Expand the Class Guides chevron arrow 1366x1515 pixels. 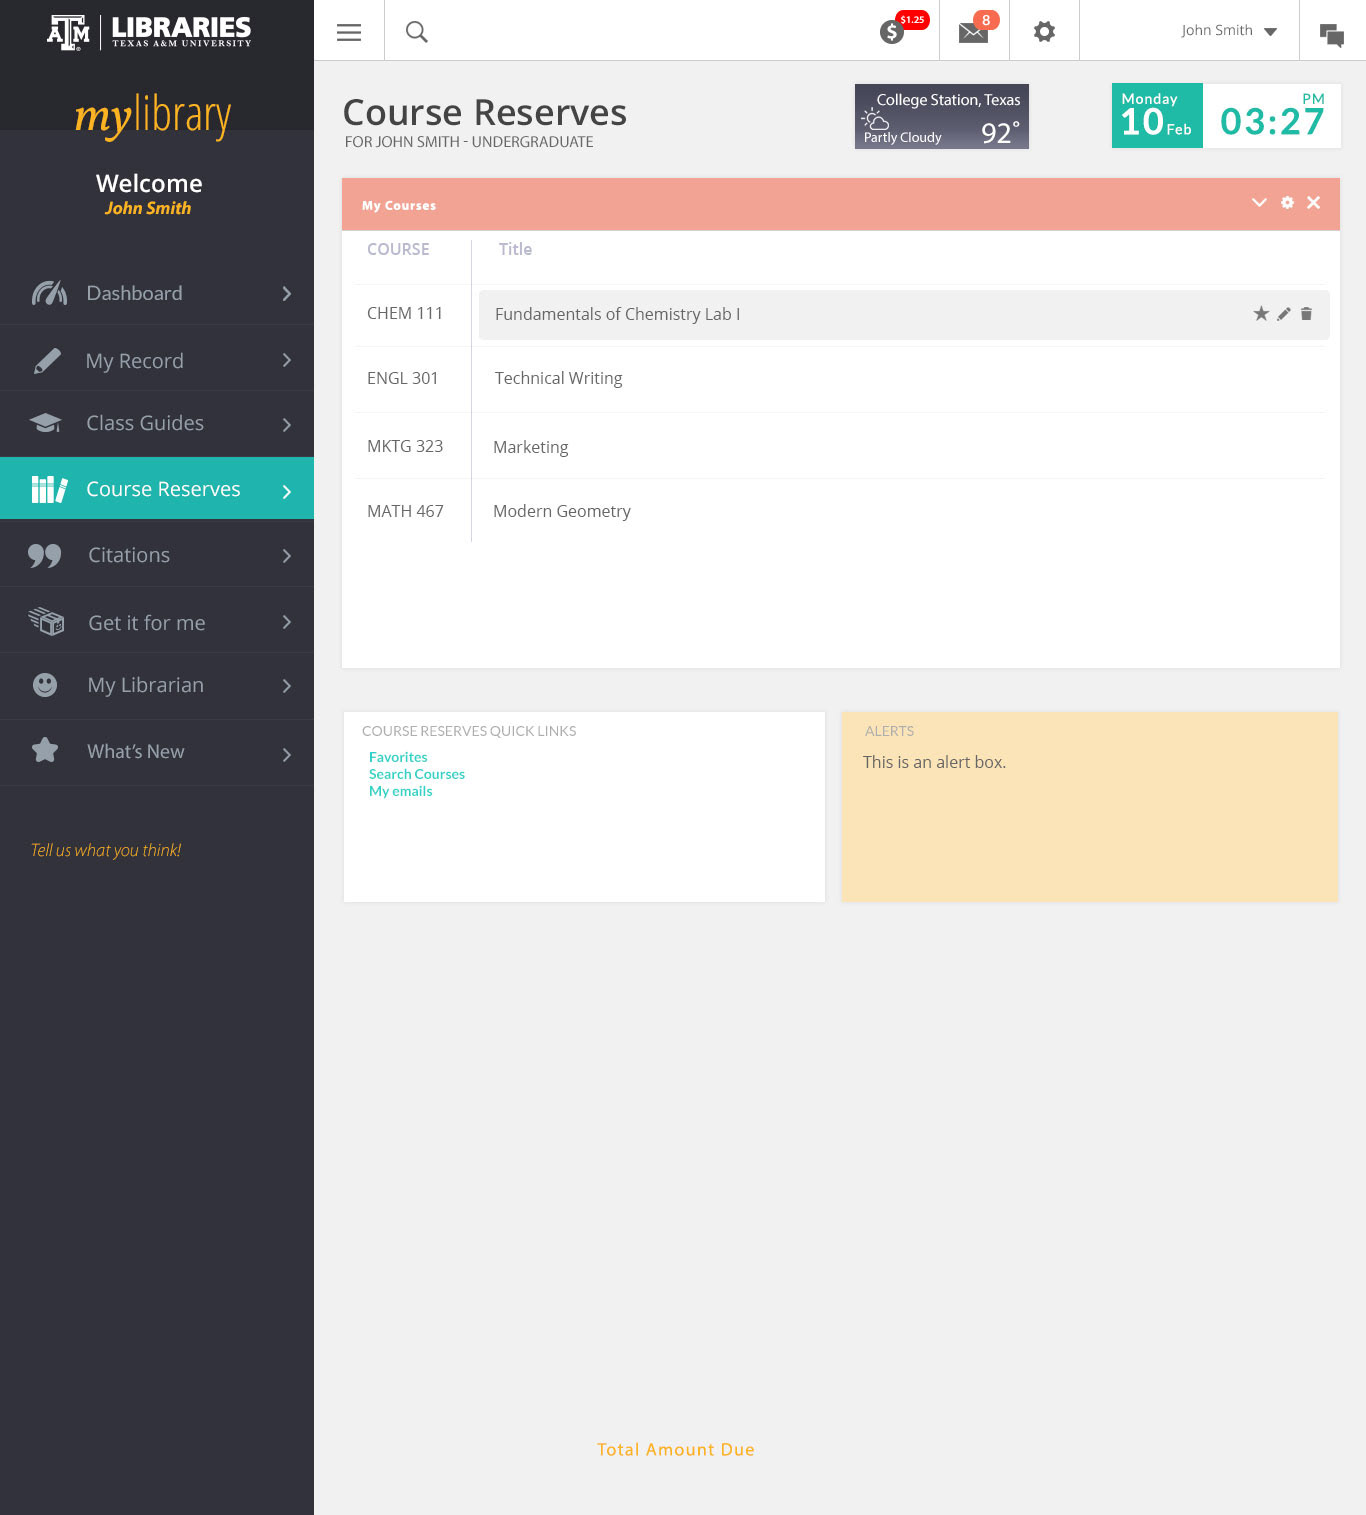[287, 424]
